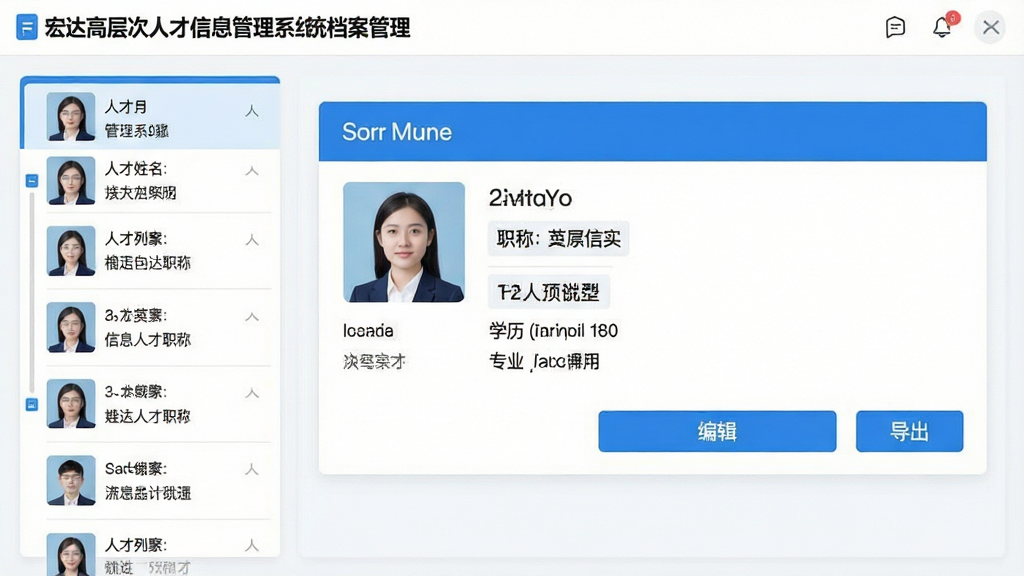Click the Sorr Mune card header
Viewport: 1024px width, 576px height.
(652, 131)
